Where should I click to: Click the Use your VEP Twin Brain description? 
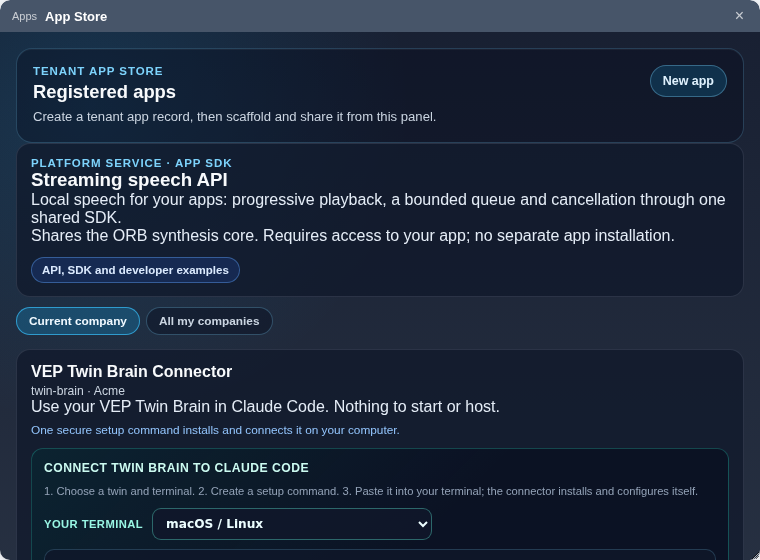pyautogui.click(x=265, y=406)
